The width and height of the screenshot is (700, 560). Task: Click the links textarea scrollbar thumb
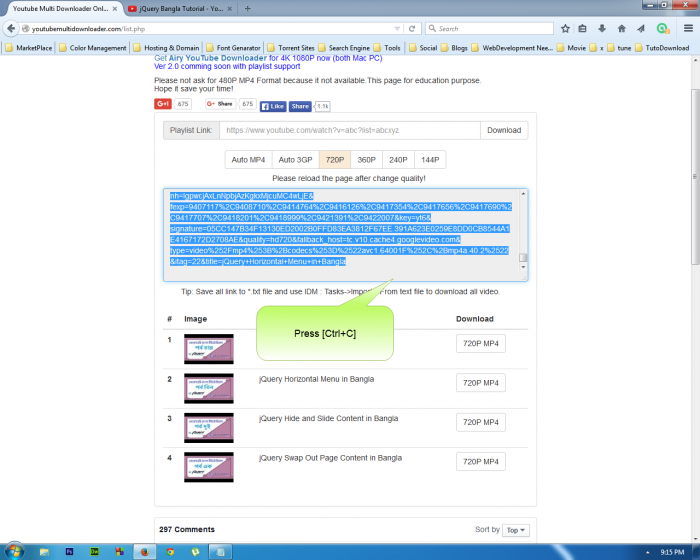tap(523, 258)
